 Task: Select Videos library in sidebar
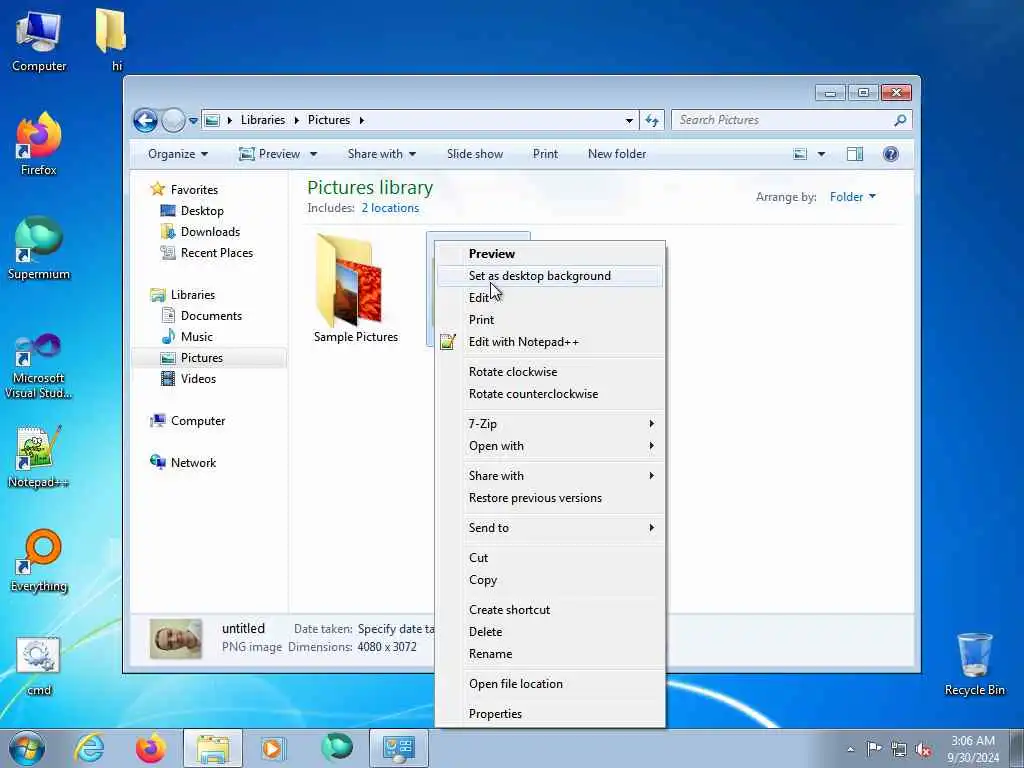189,379
